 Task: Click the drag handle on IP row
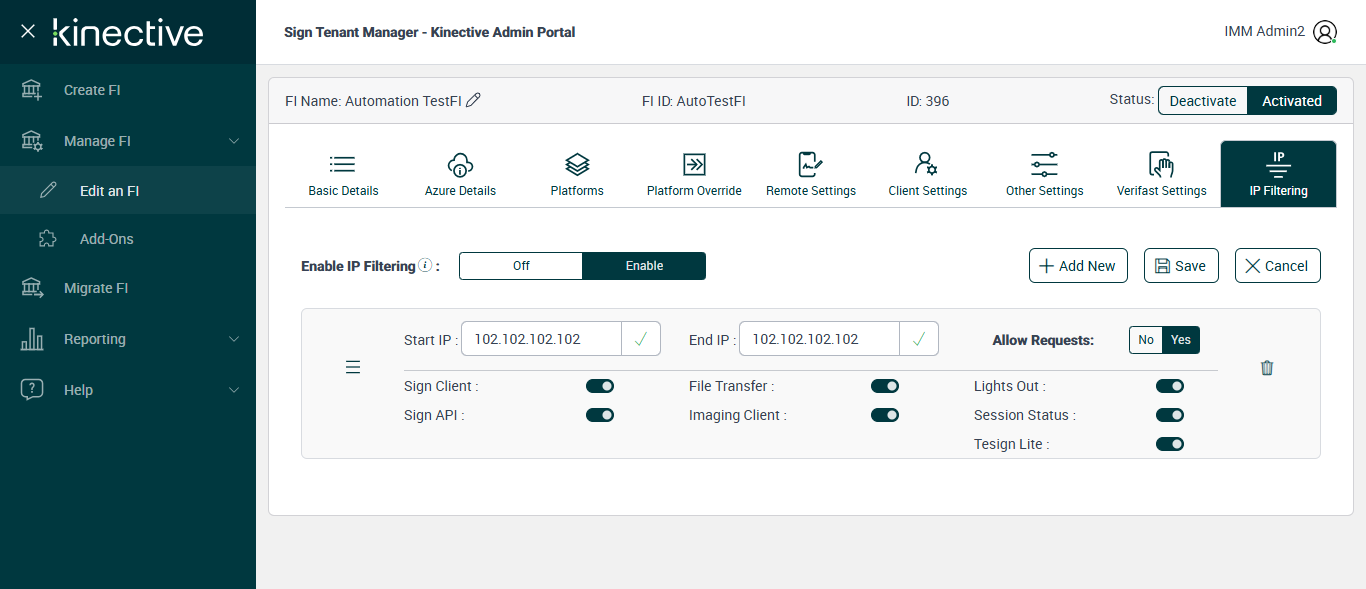353,368
